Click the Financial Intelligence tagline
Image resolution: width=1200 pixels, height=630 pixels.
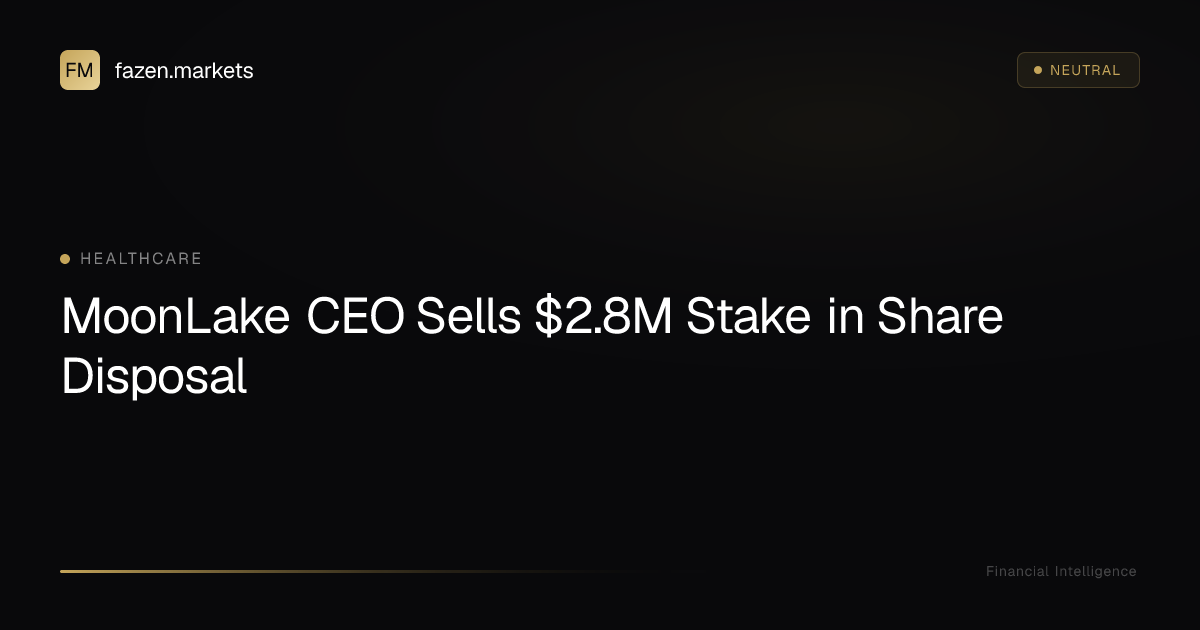click(1061, 571)
